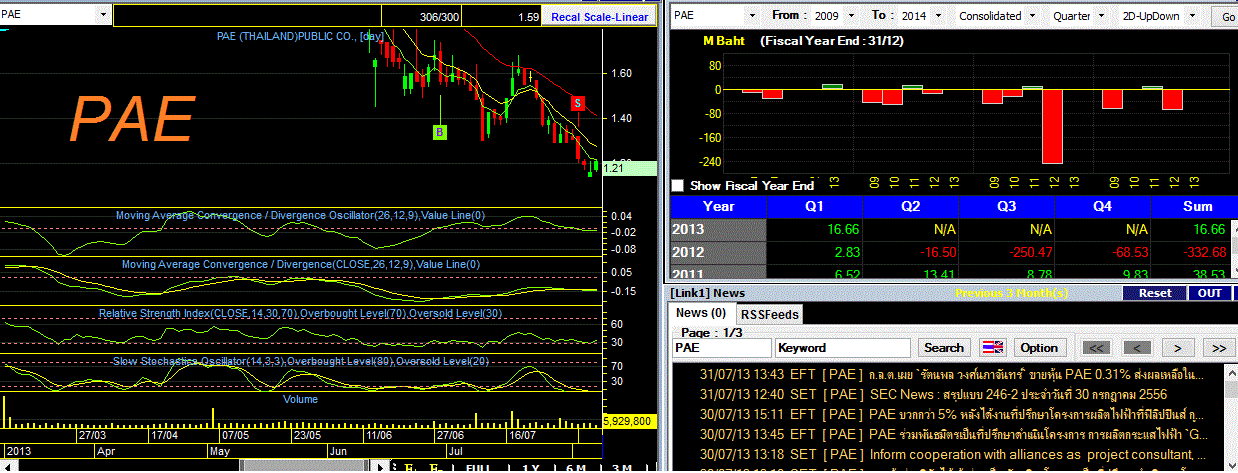Click the large red Q3 2012 loss bar
The width and height of the screenshot is (1238, 473).
[1051, 127]
